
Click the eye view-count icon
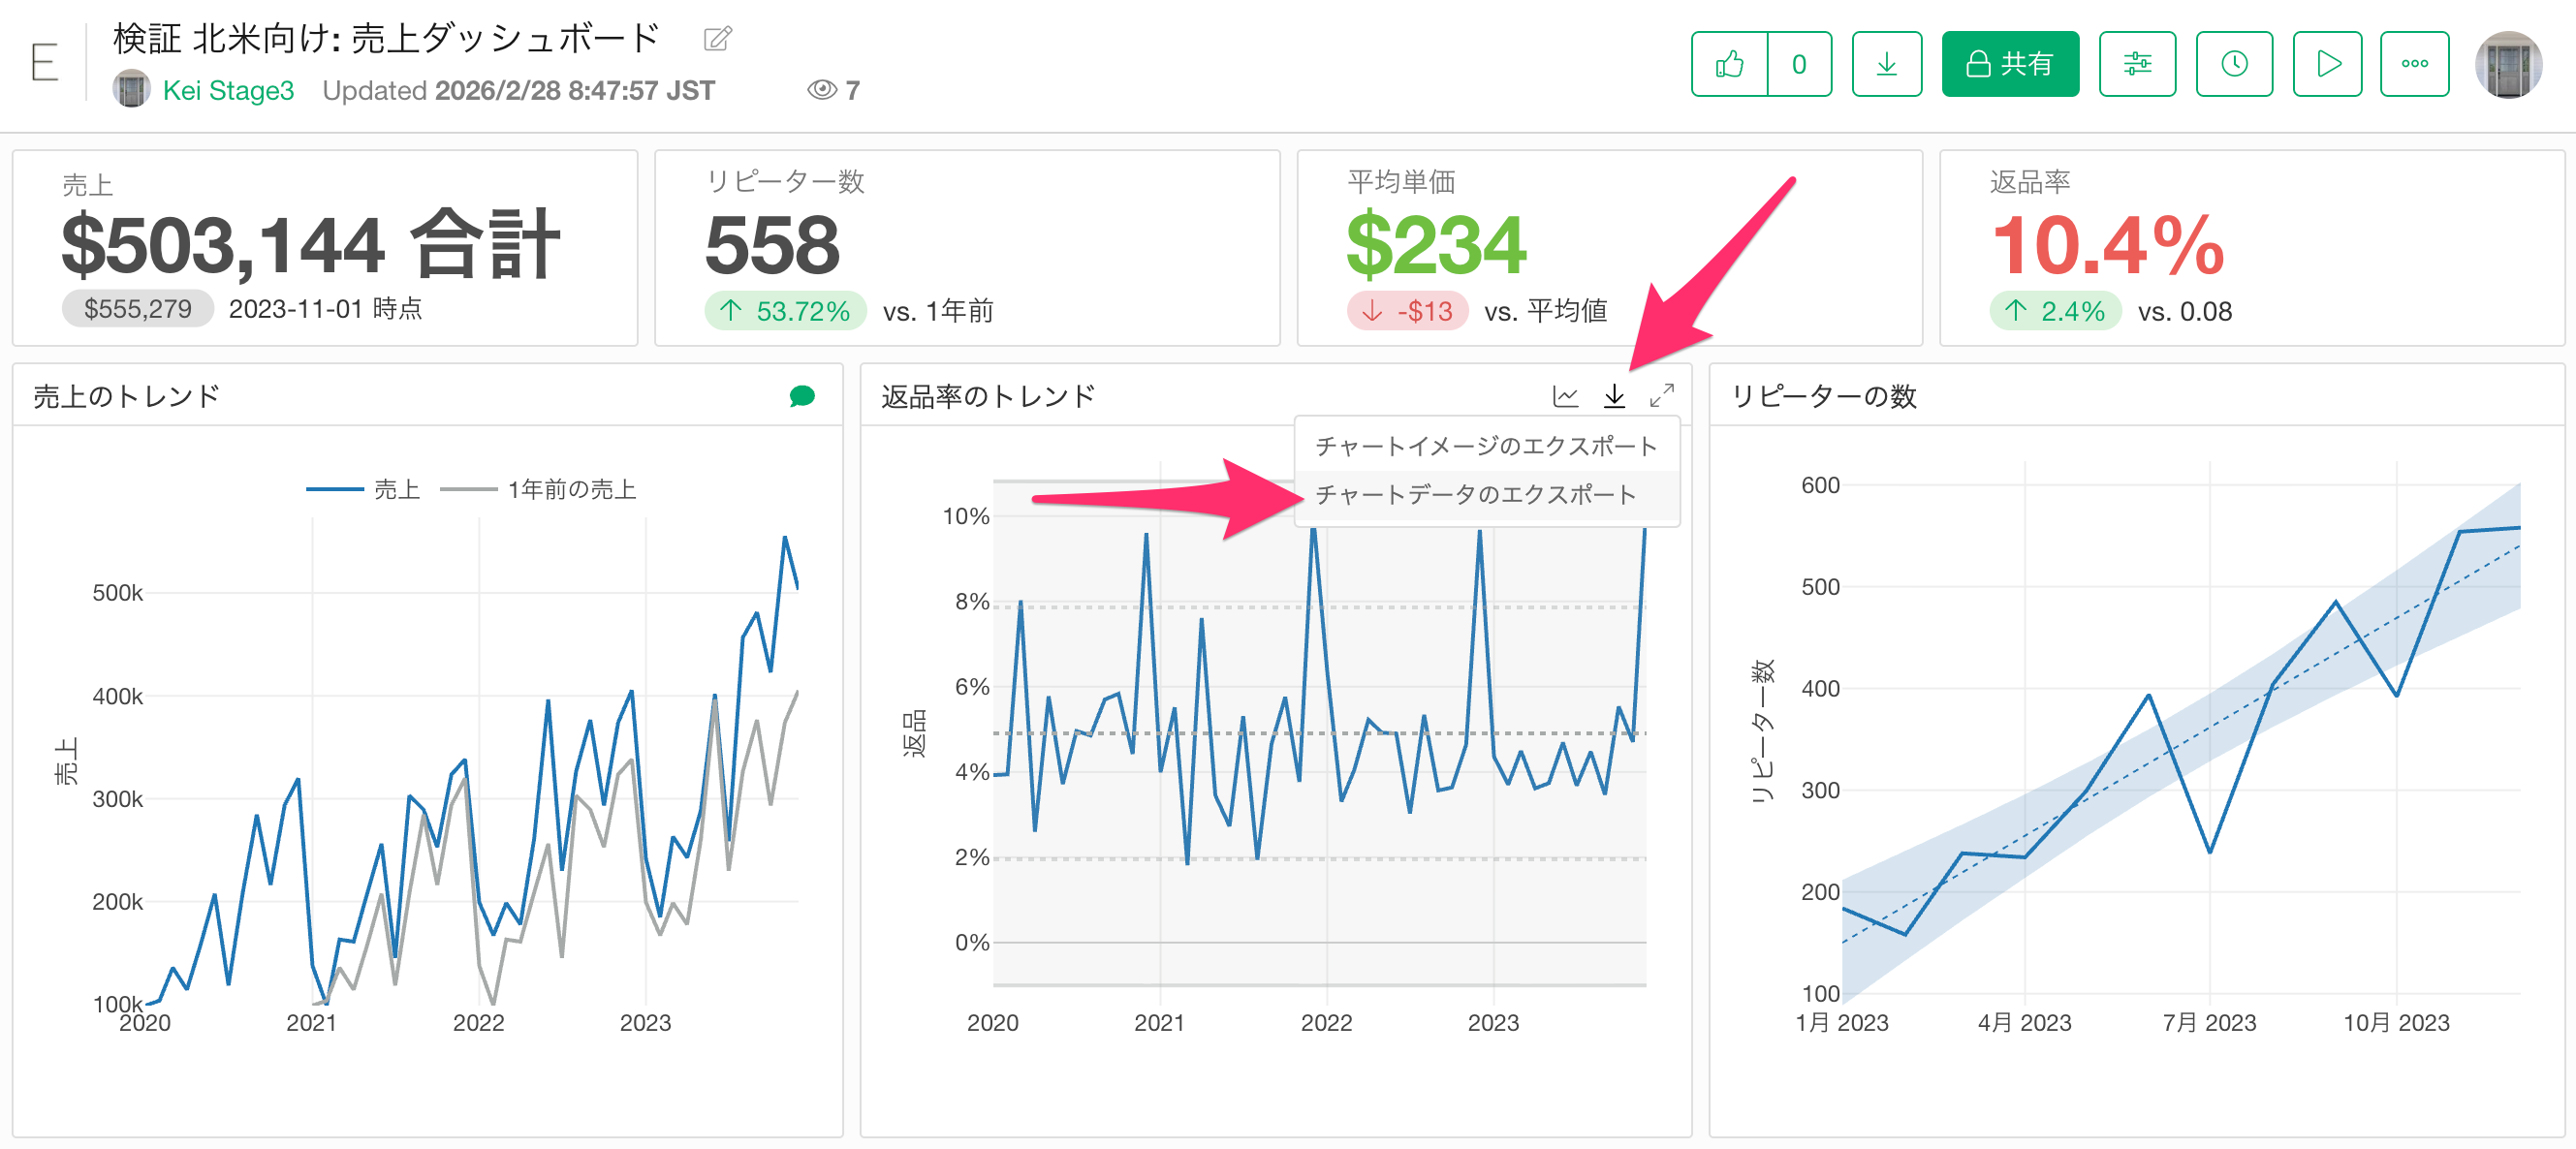tap(821, 90)
